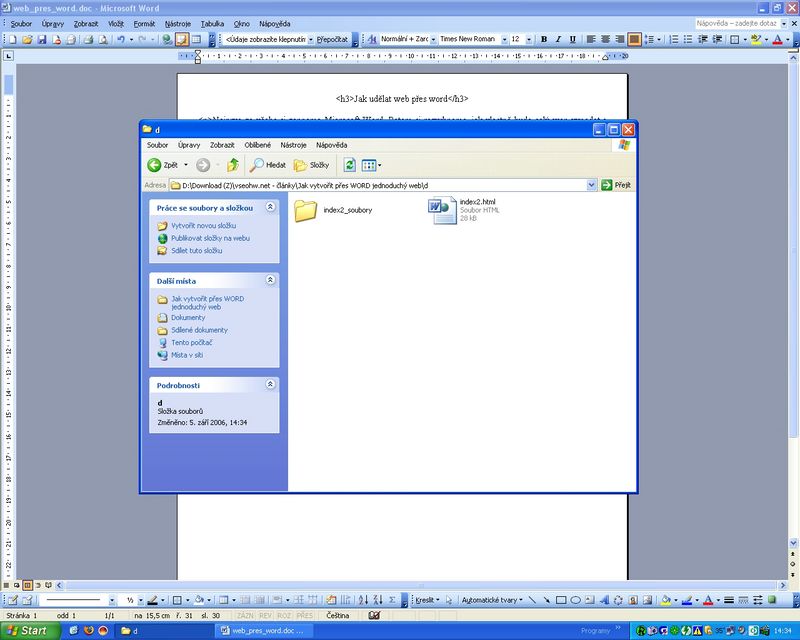Center the text in Word
The height and width of the screenshot is (640, 800).
click(x=605, y=39)
